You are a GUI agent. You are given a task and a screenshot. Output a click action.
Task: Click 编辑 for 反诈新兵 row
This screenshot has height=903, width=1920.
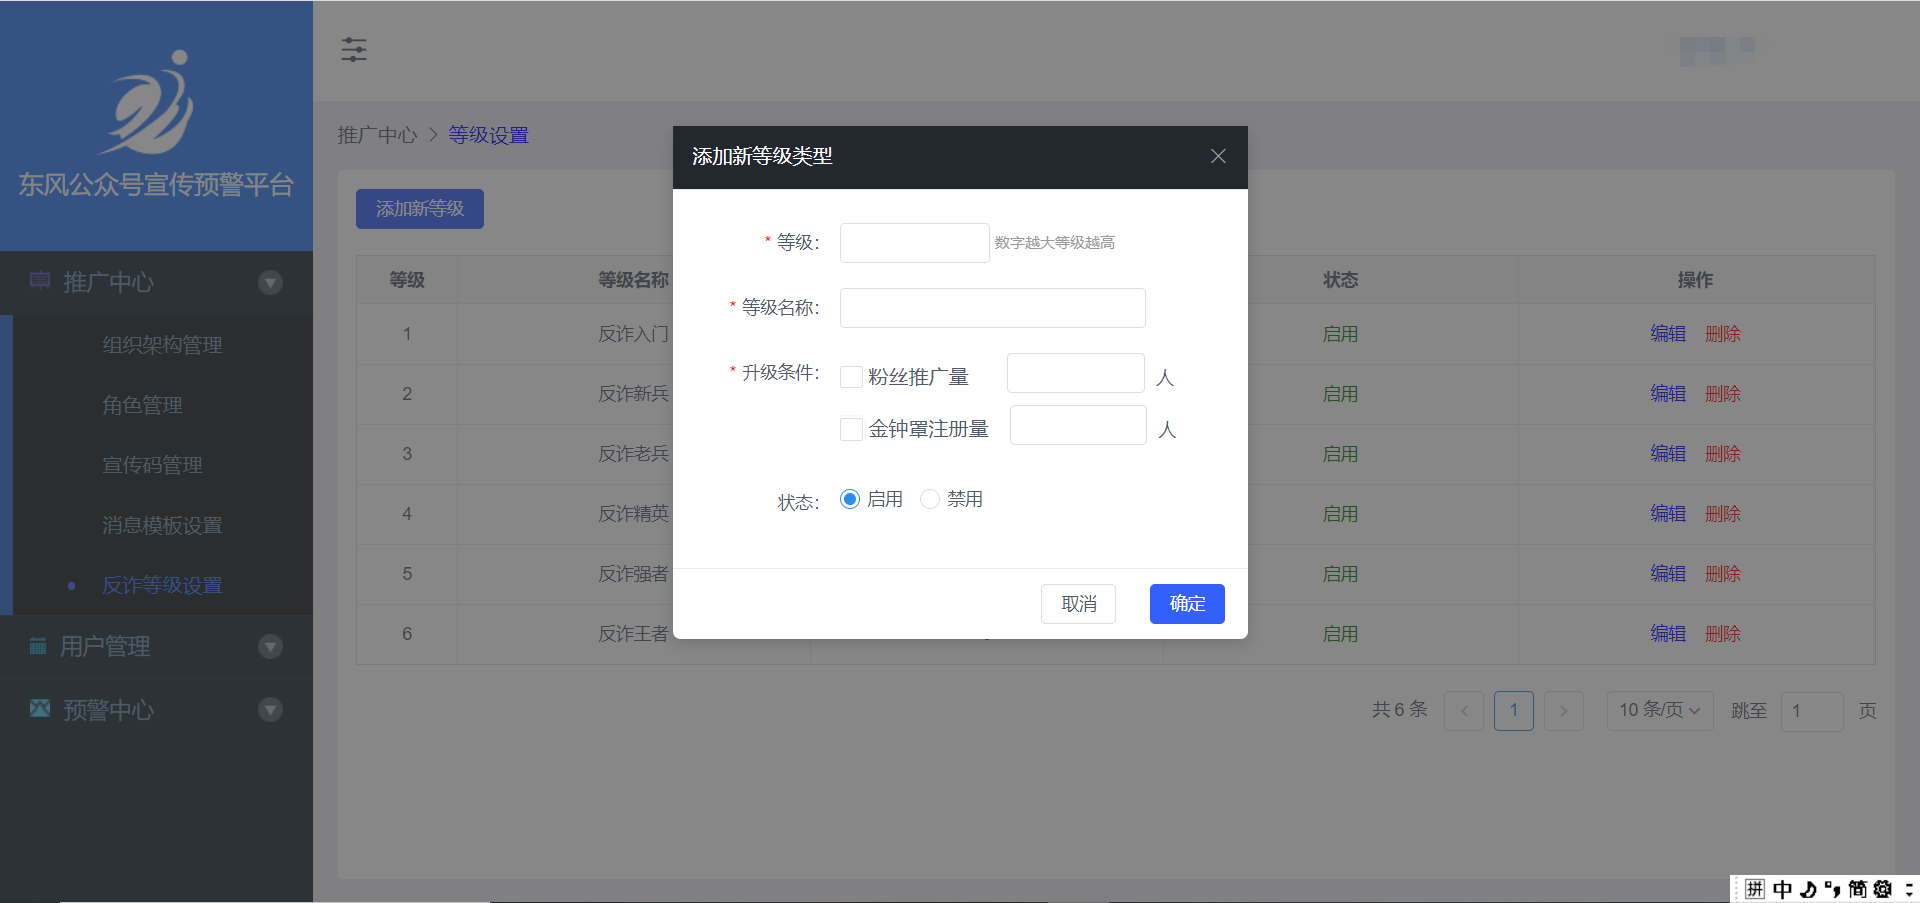click(x=1668, y=394)
